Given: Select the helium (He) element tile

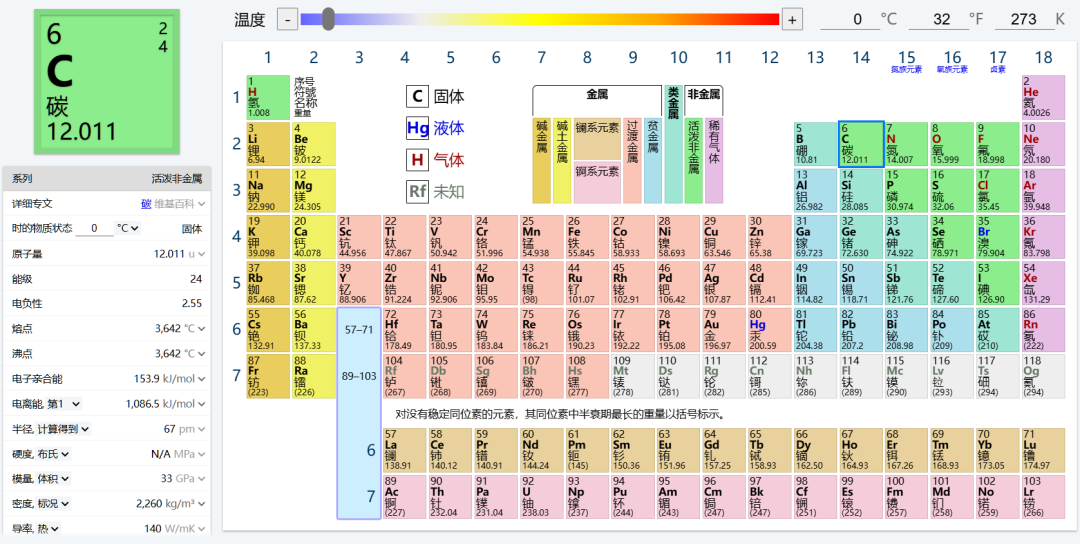Looking at the screenshot, I should [1042, 97].
